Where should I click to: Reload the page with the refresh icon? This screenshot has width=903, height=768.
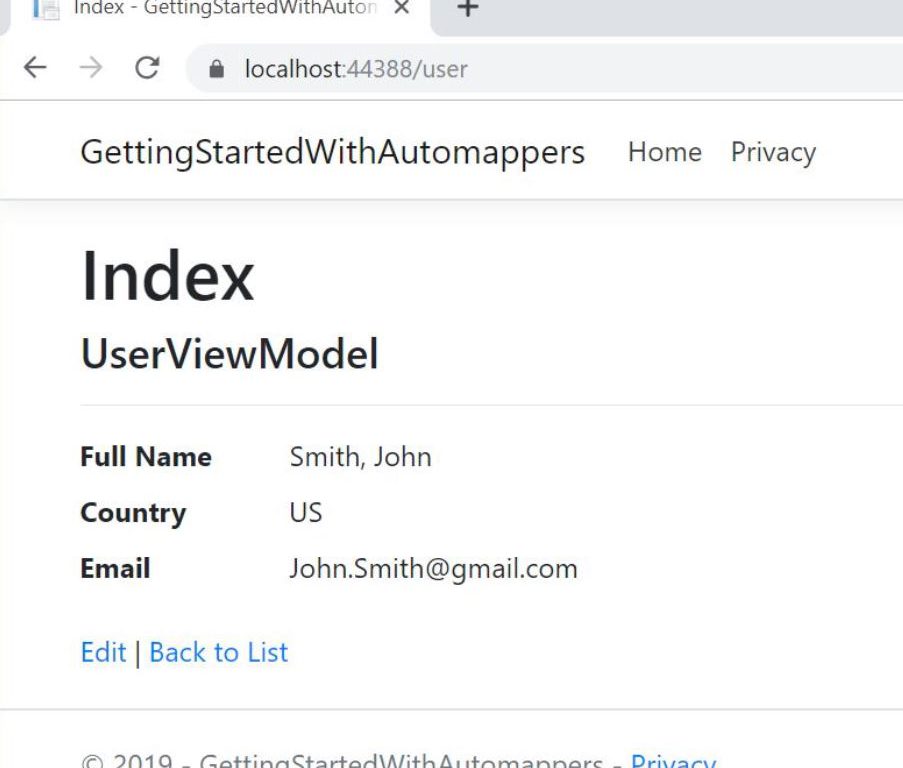pos(147,68)
